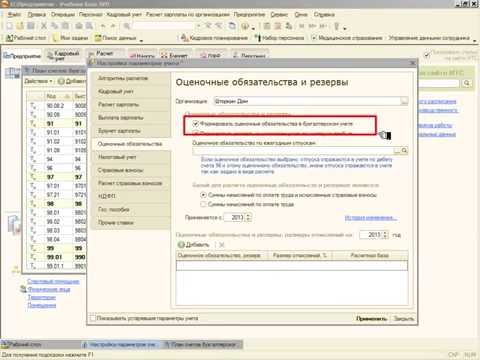Screen dimensions: 480x360
Task: Toggle Показывать устаревшие параметры учета checkbox
Action: click(93, 318)
